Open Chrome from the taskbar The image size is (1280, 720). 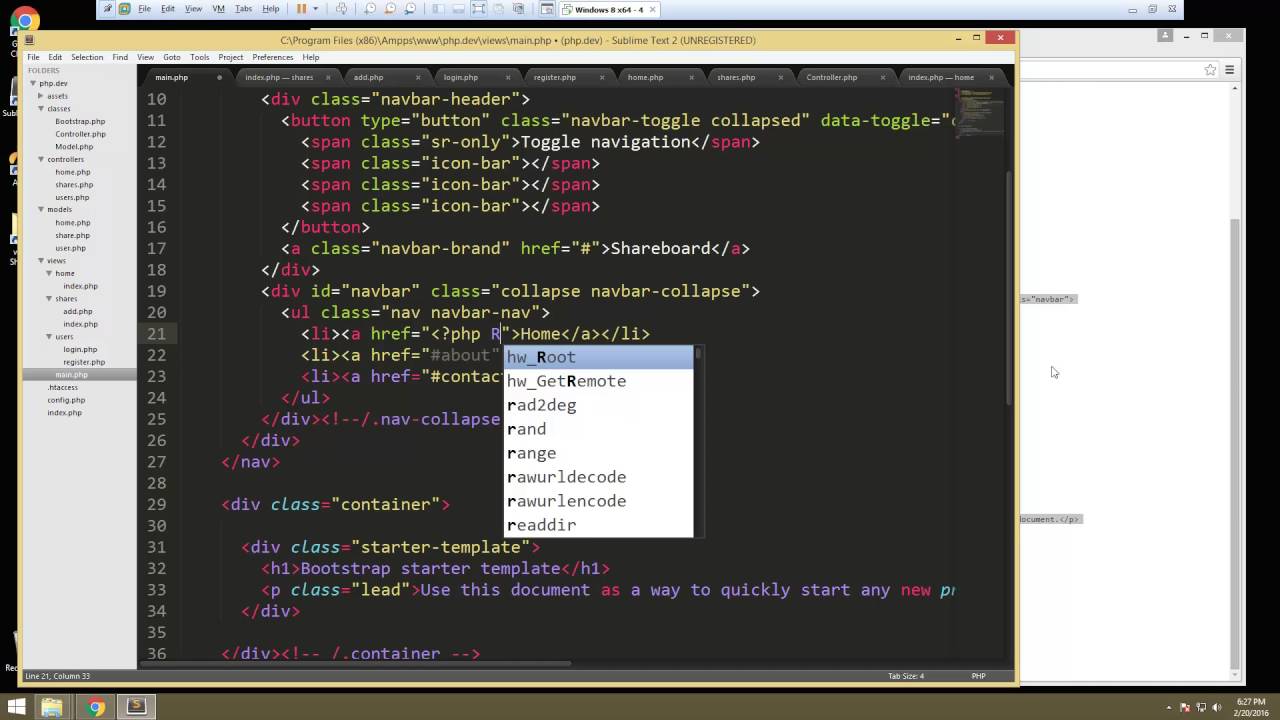coord(95,707)
